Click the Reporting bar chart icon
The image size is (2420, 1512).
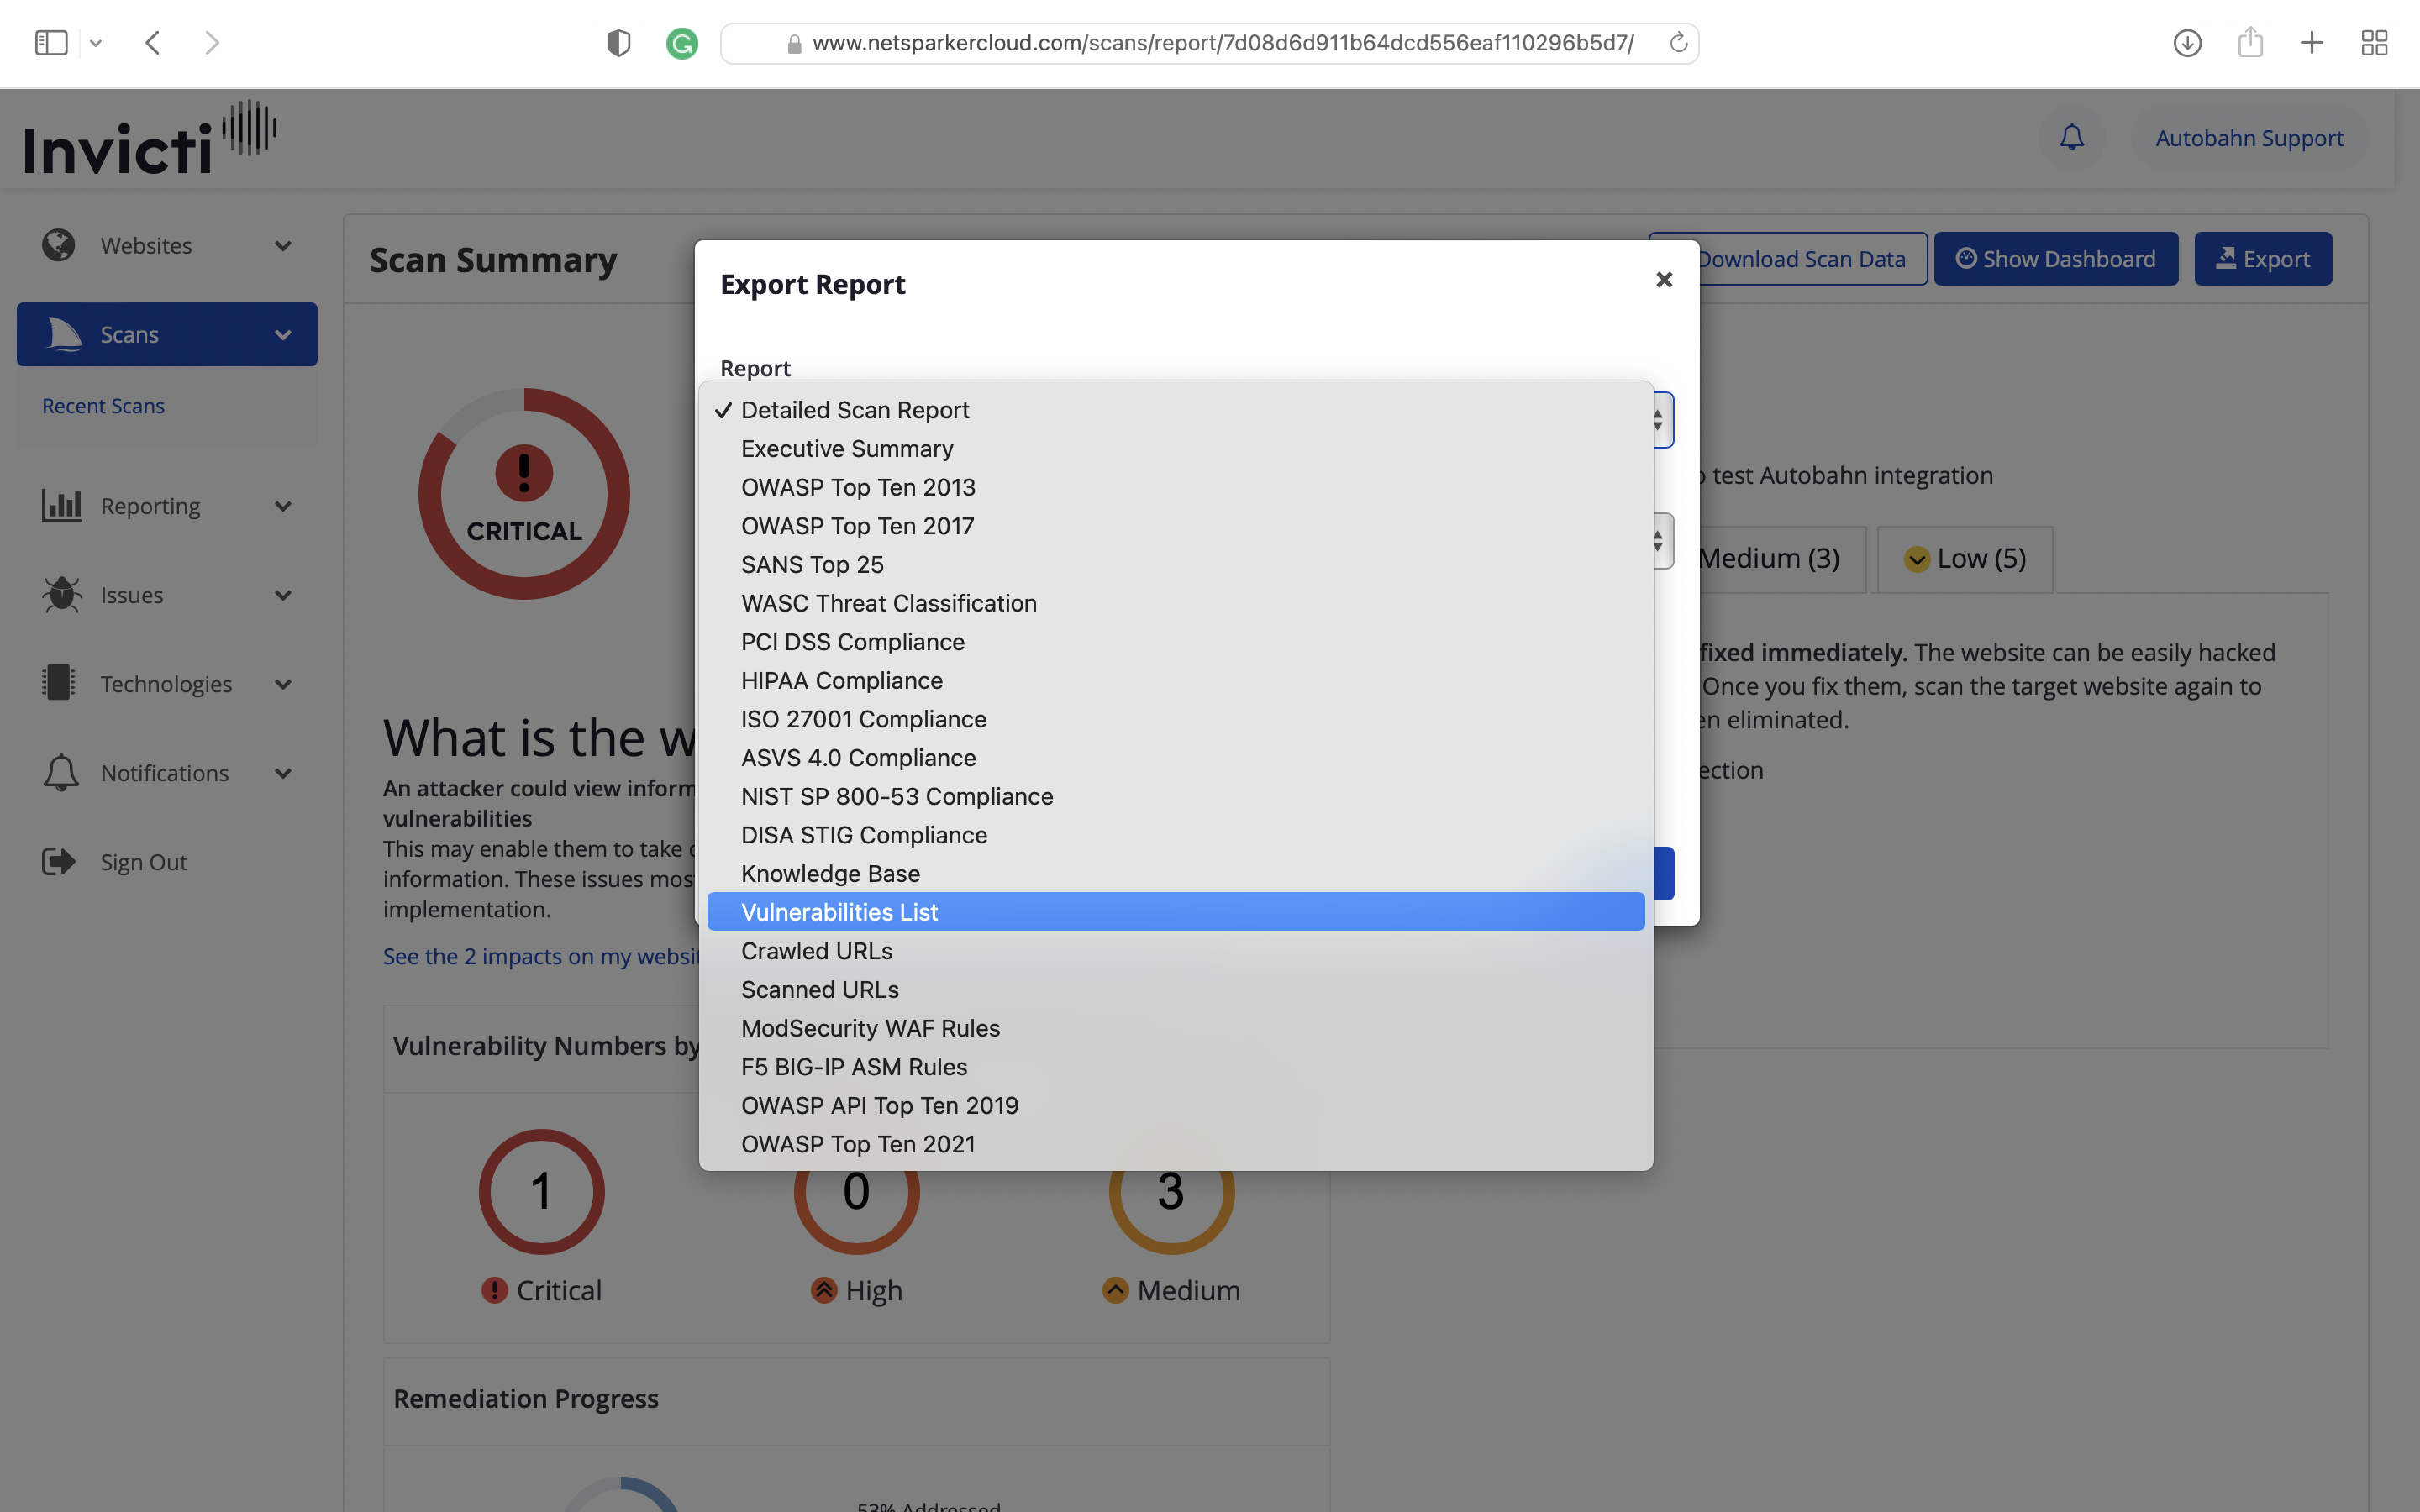tap(61, 505)
